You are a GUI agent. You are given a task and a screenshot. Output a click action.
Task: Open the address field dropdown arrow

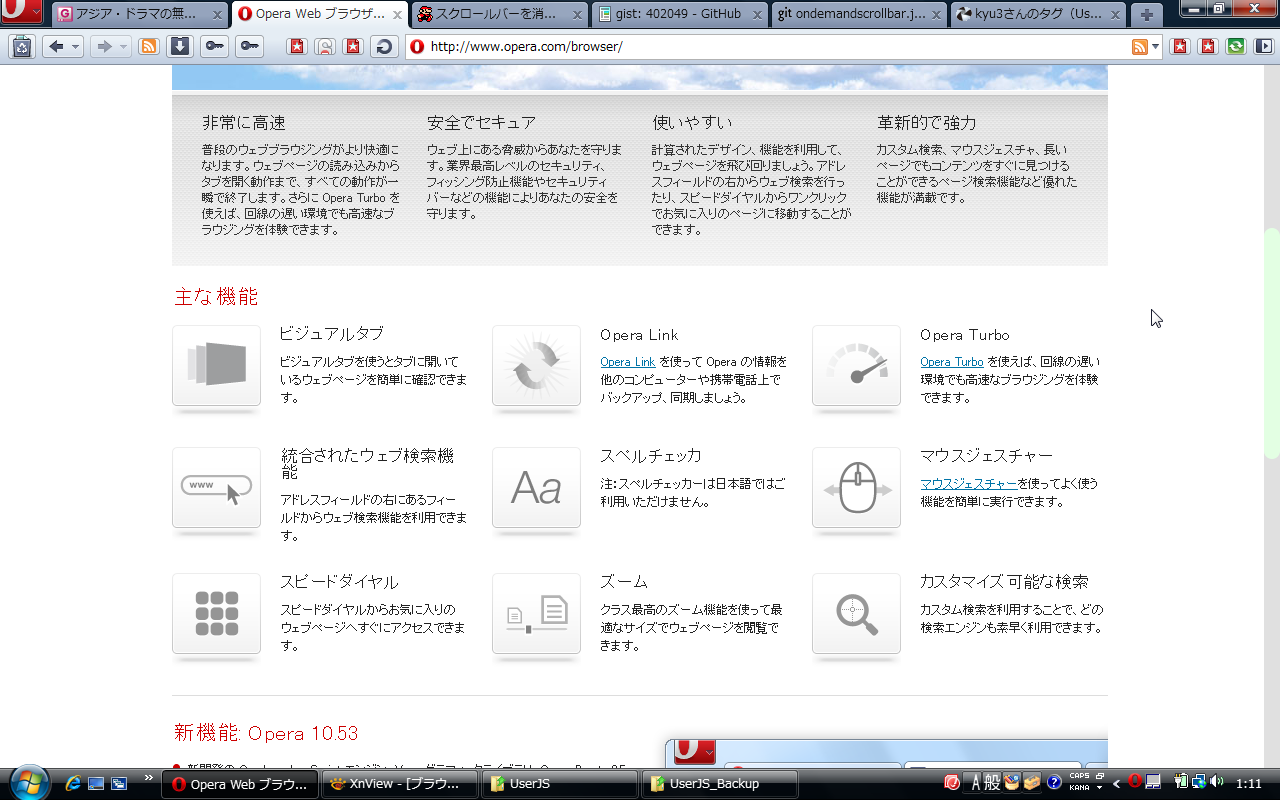1155,47
